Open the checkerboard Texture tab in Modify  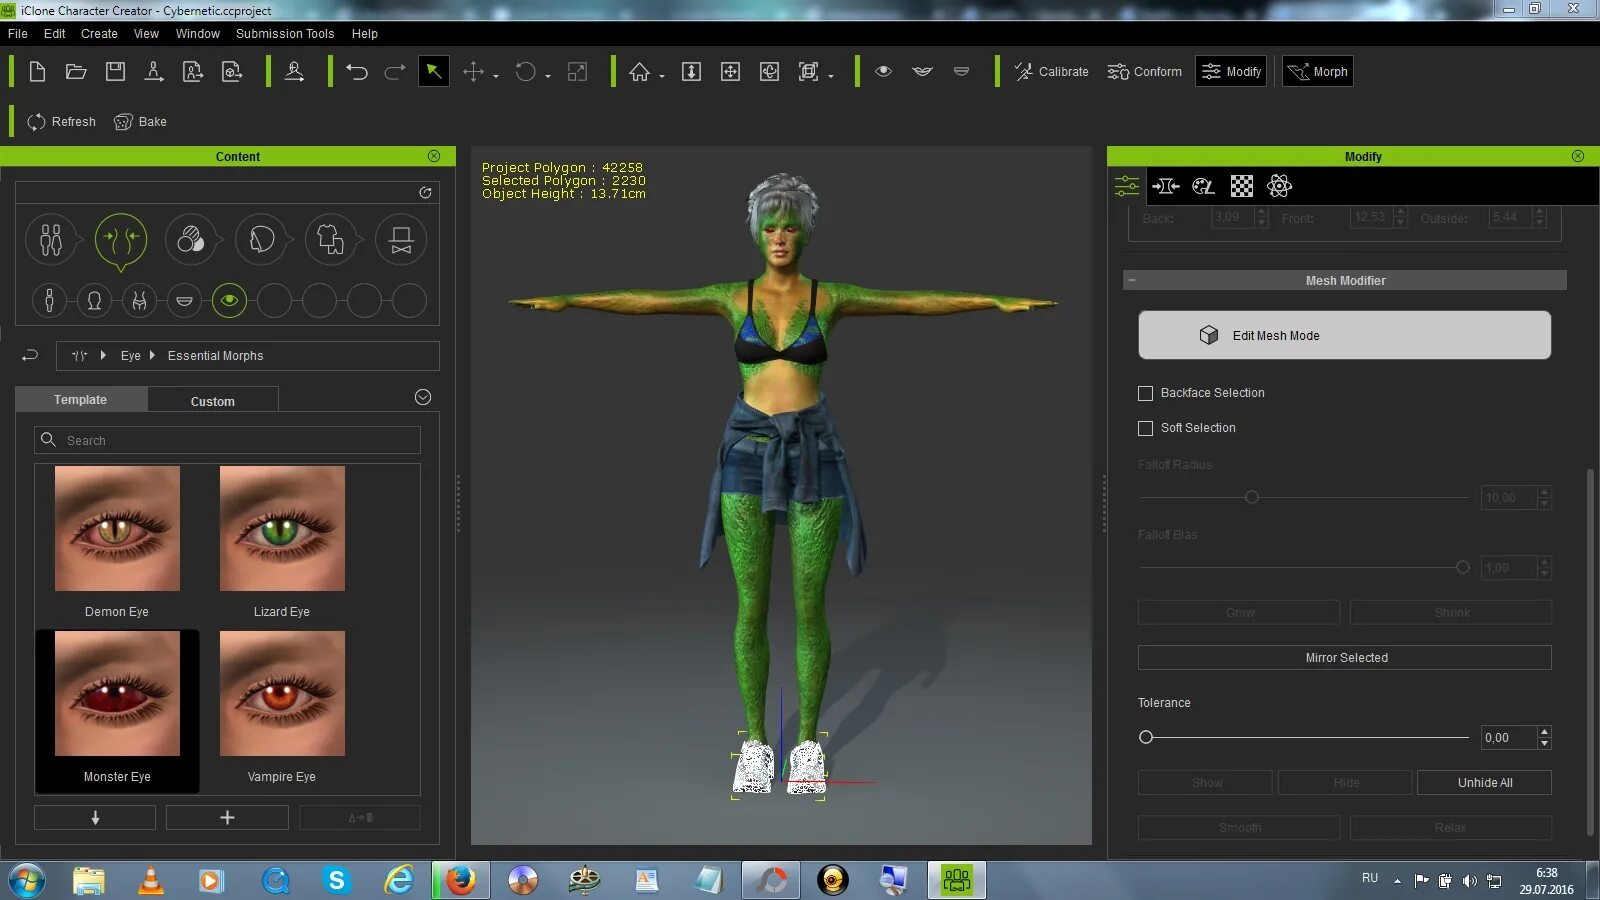point(1241,186)
